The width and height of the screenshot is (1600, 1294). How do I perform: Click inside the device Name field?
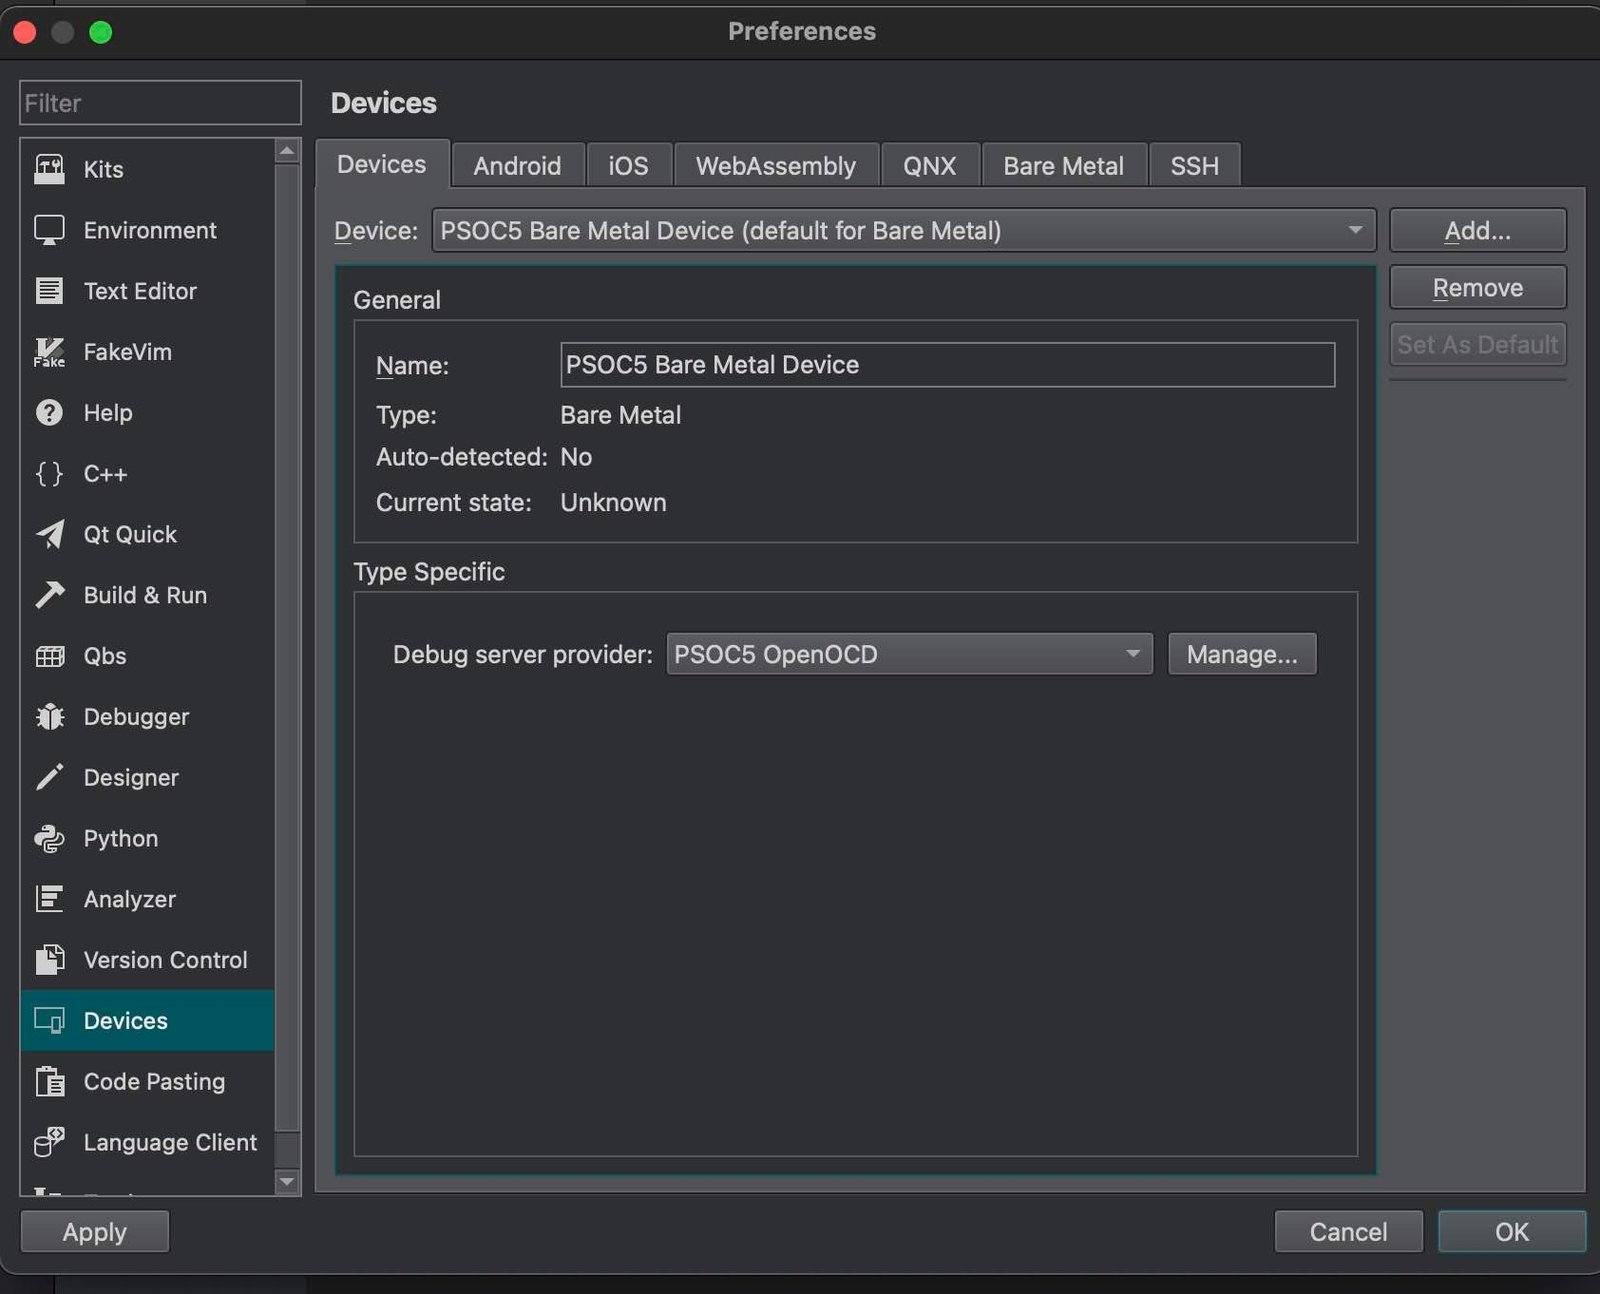[x=947, y=364]
